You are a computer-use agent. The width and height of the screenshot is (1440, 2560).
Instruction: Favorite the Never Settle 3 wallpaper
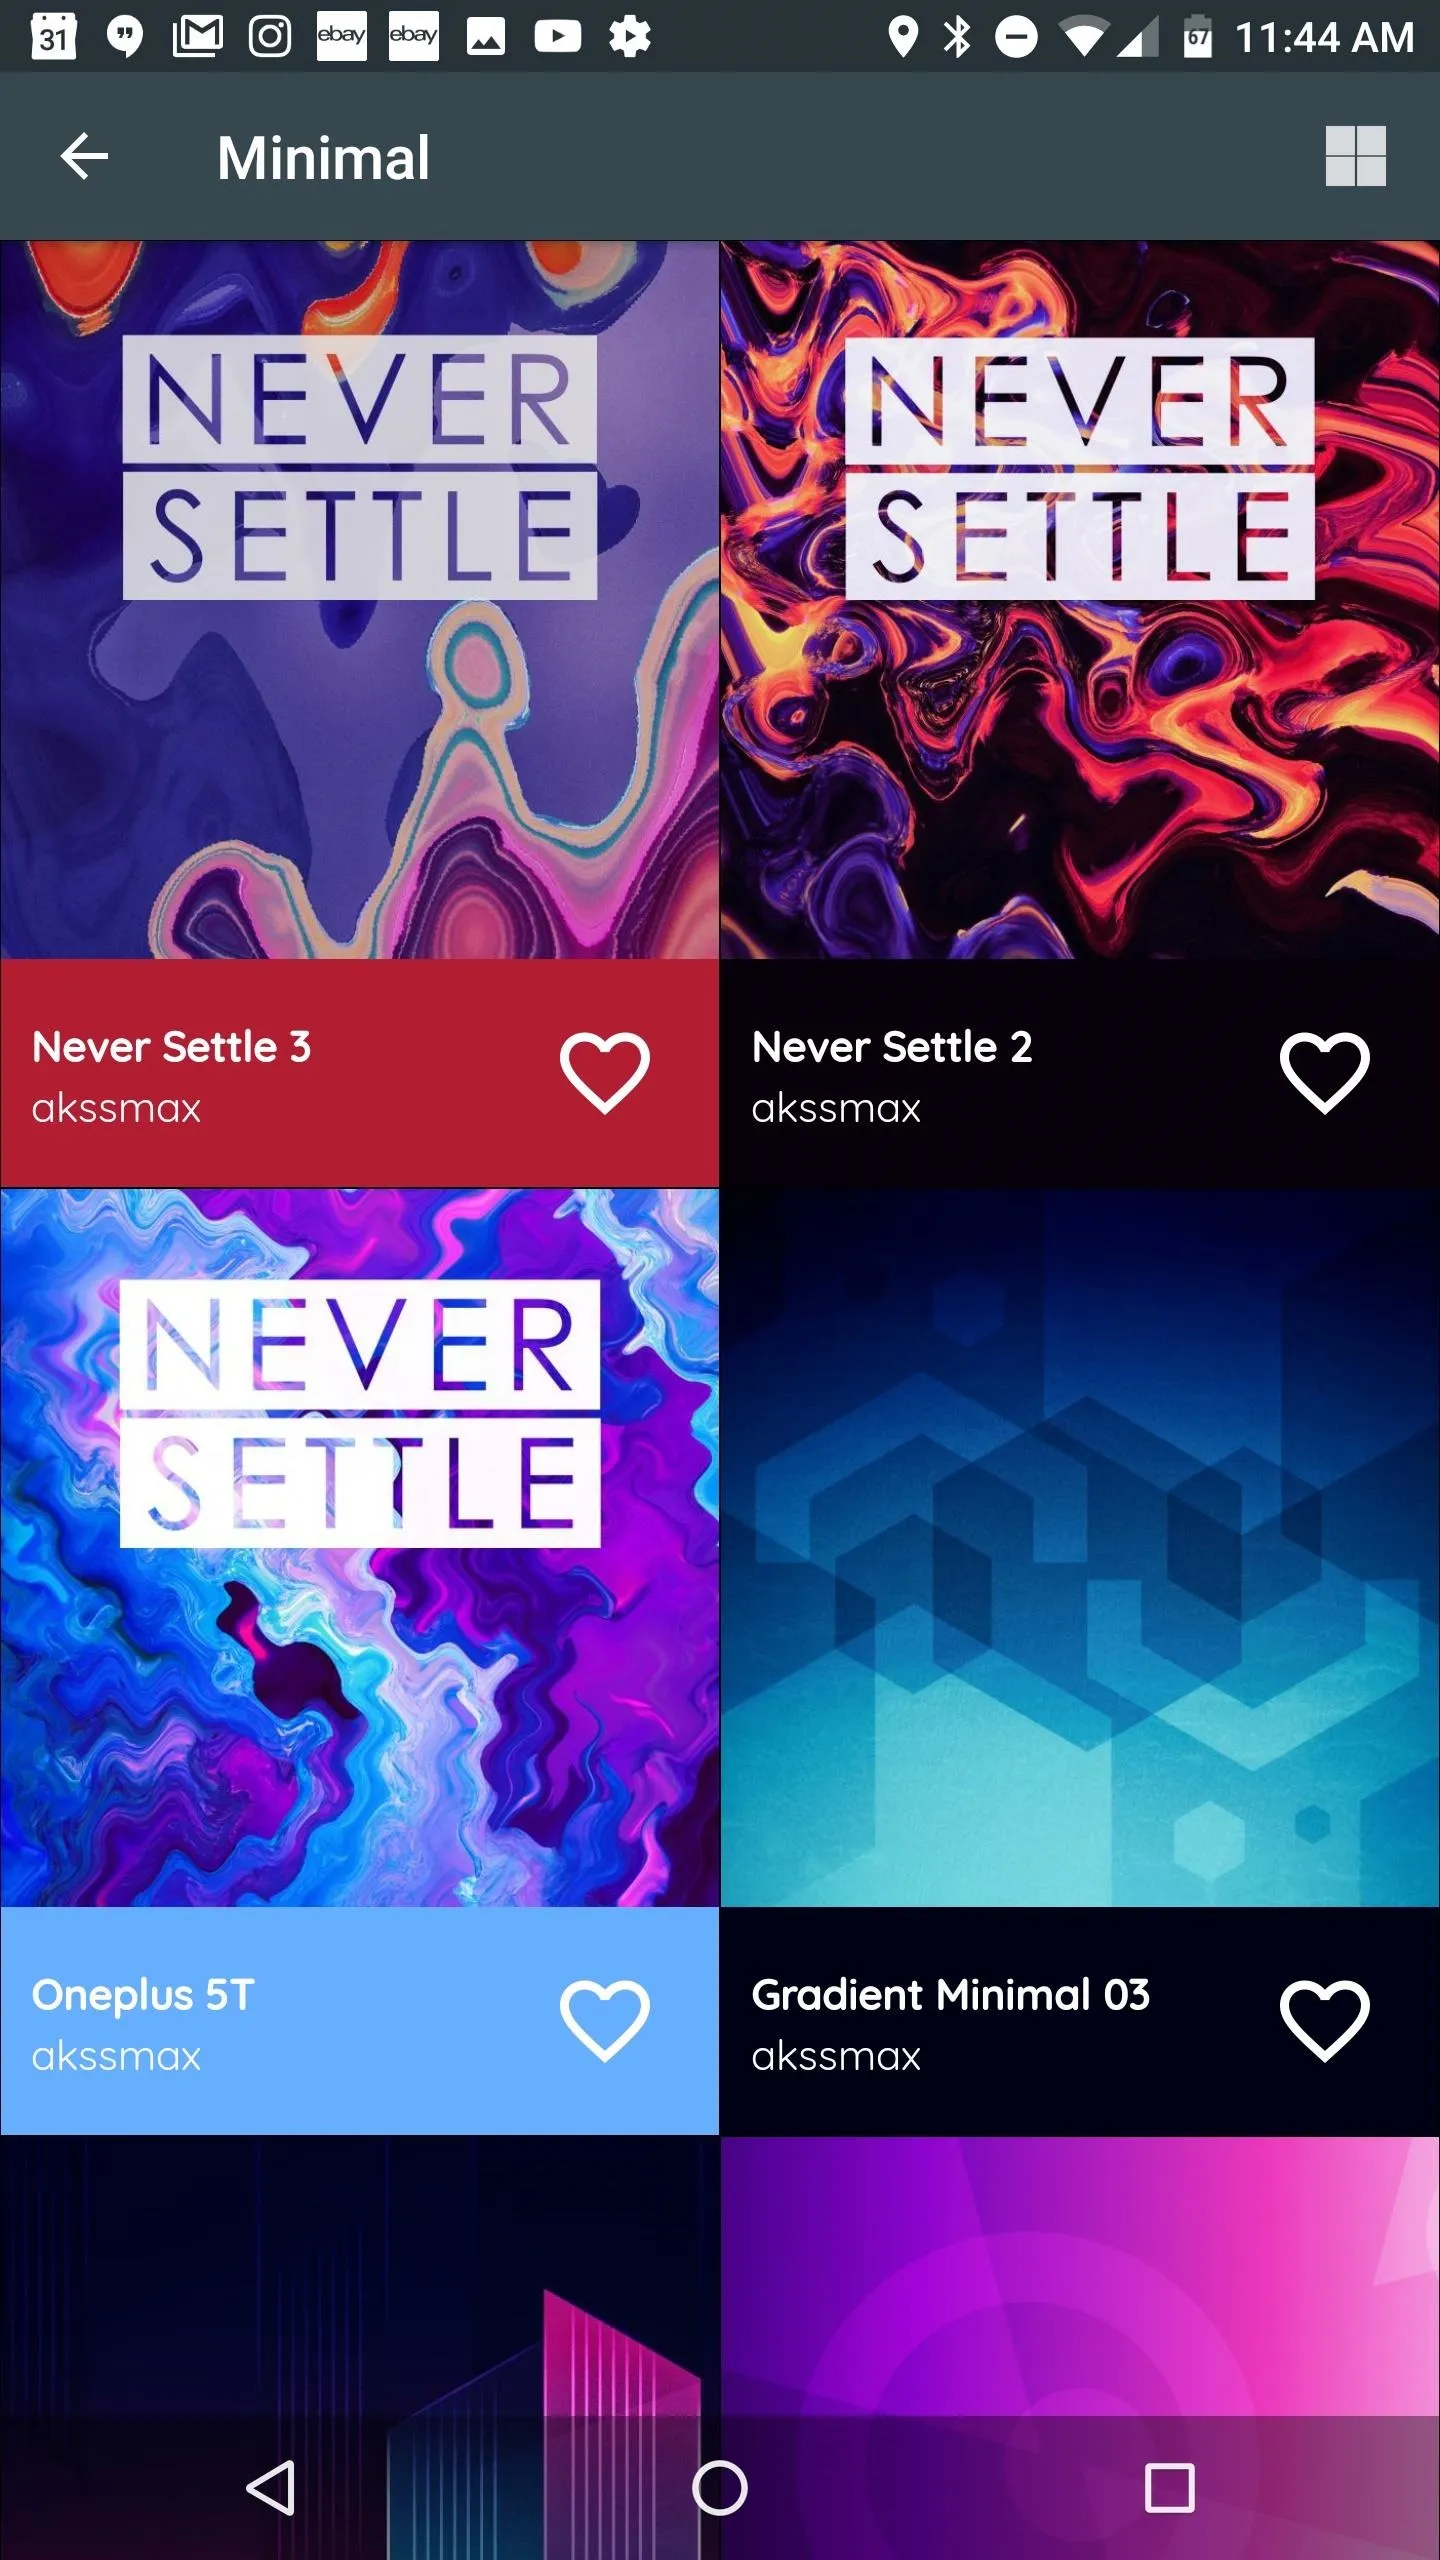605,1073
